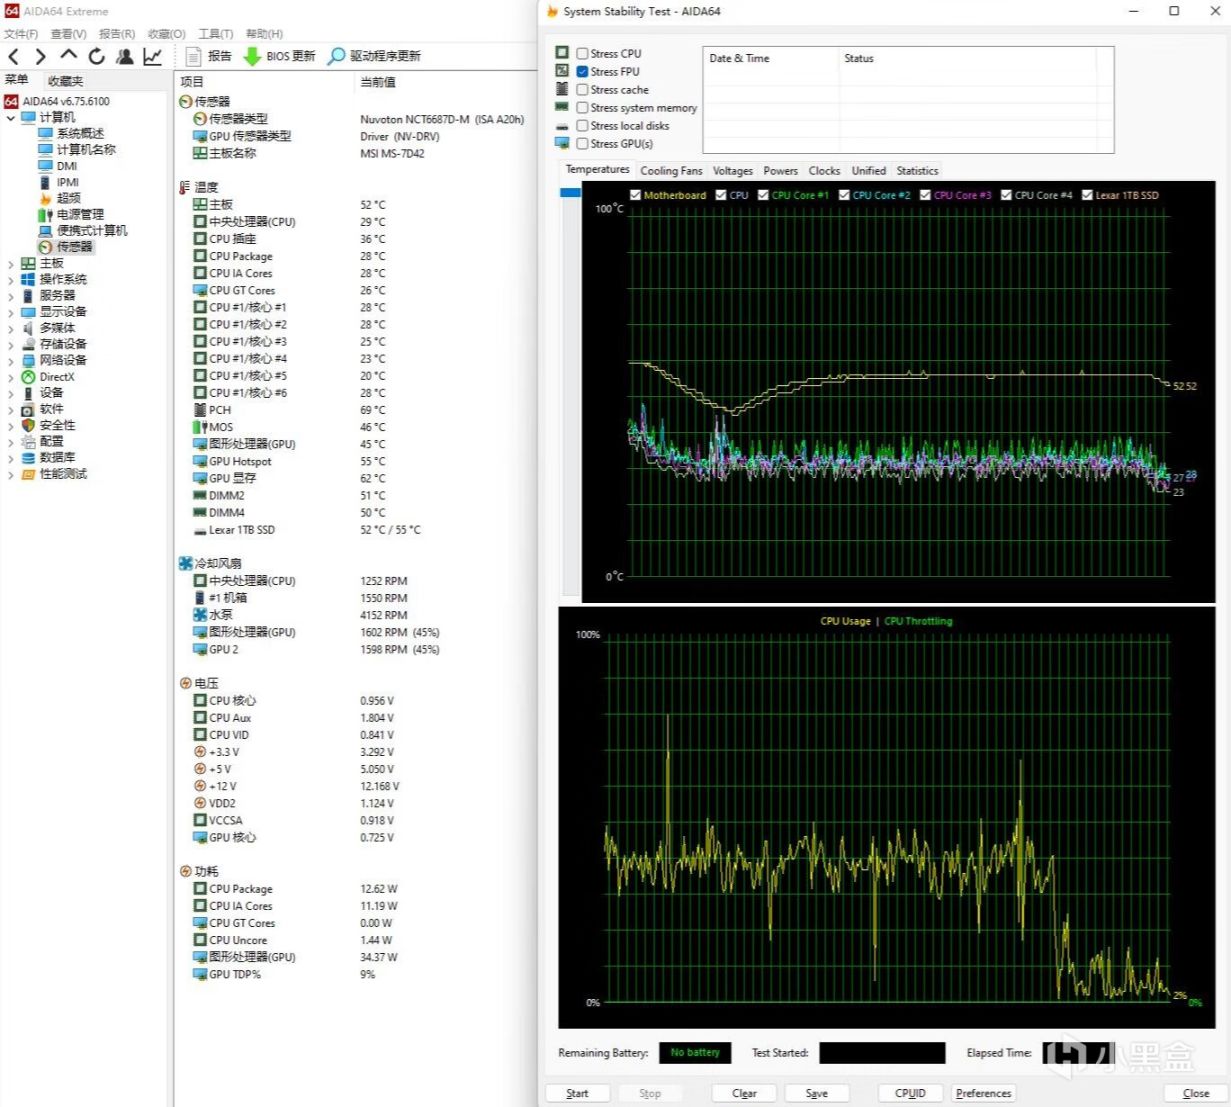Switch to the Cooling Fans tab
Image resolution: width=1231 pixels, height=1107 pixels.
671,171
